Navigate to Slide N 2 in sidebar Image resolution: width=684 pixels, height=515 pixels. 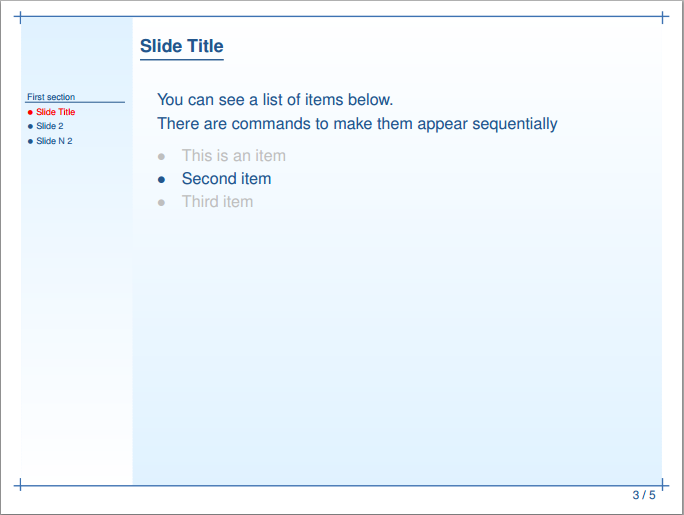[54, 141]
